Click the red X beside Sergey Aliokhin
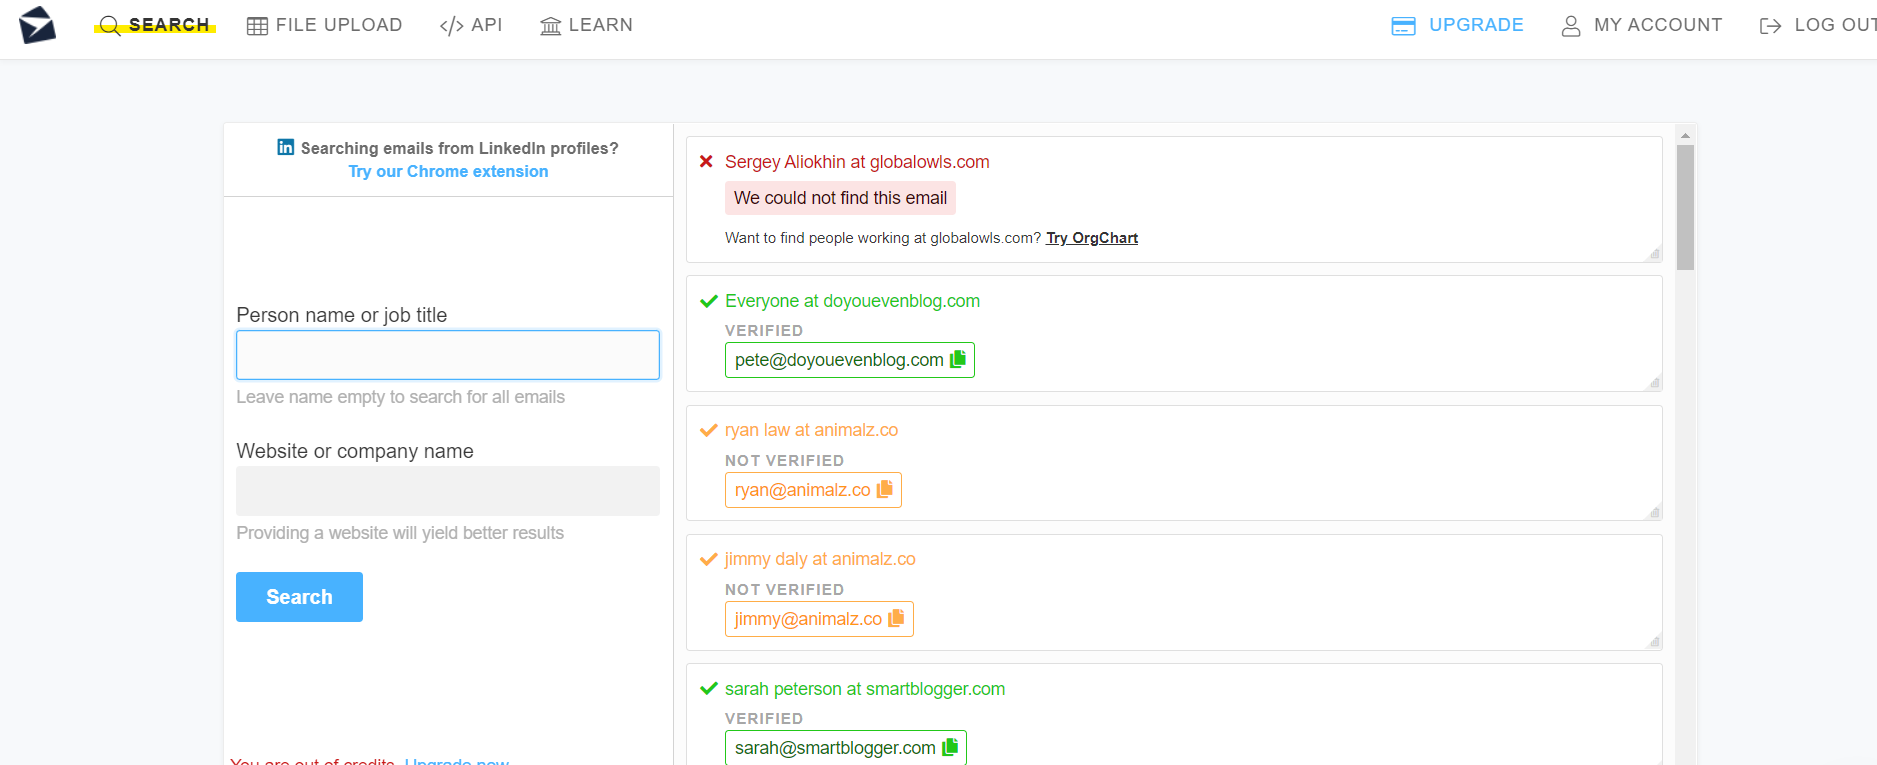Image resolution: width=1877 pixels, height=765 pixels. click(x=706, y=161)
